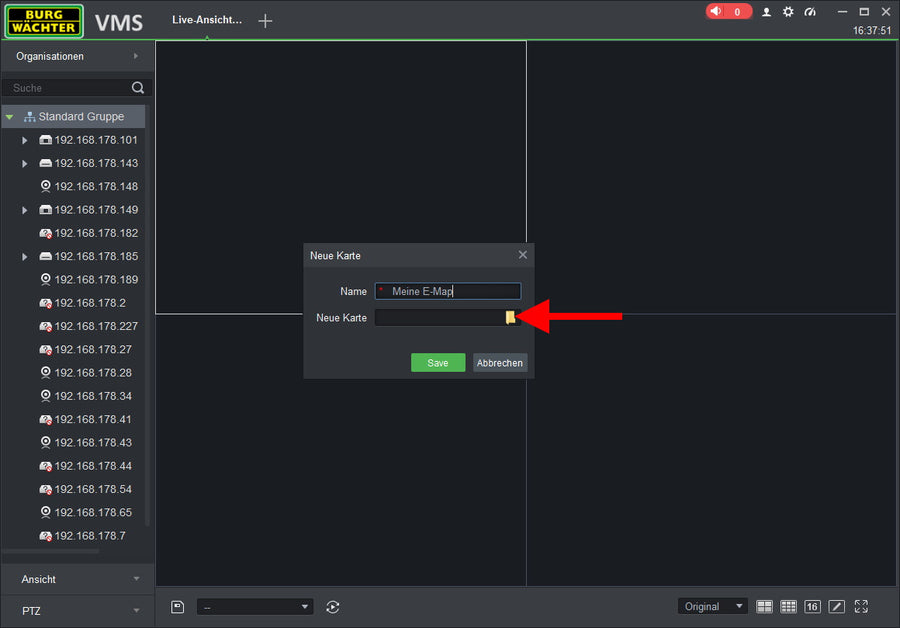Viewport: 900px width, 628px height.
Task: Click the alarm speaker notification icon
Action: click(716, 12)
